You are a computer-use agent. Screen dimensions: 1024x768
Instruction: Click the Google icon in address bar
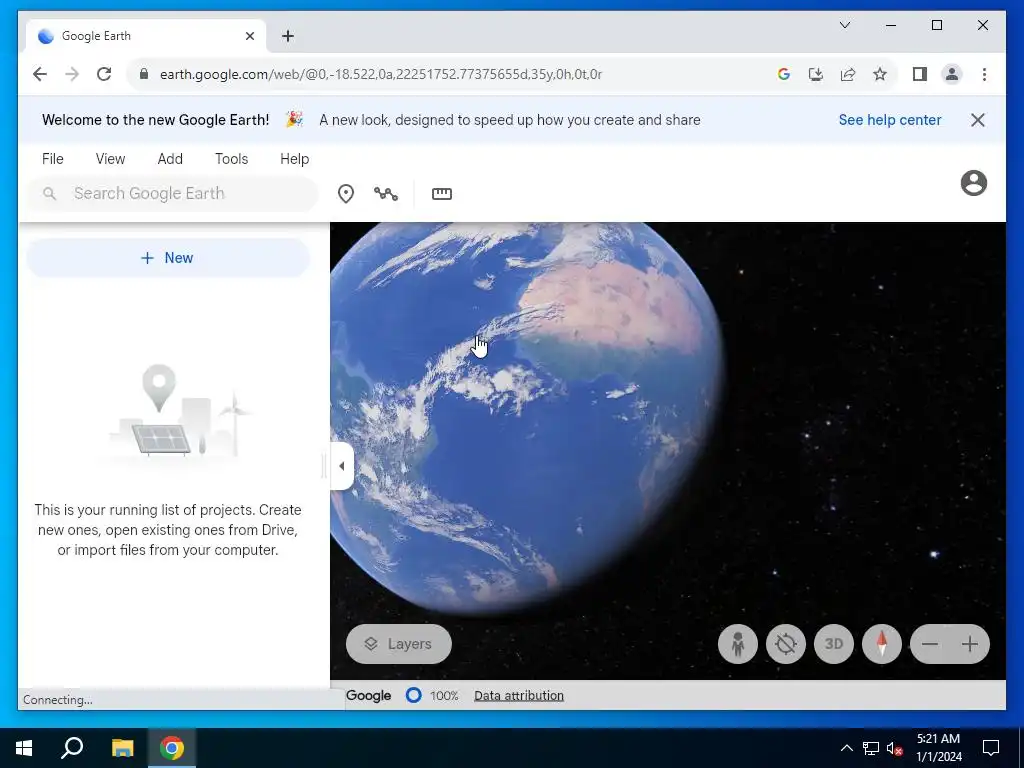[784, 74]
